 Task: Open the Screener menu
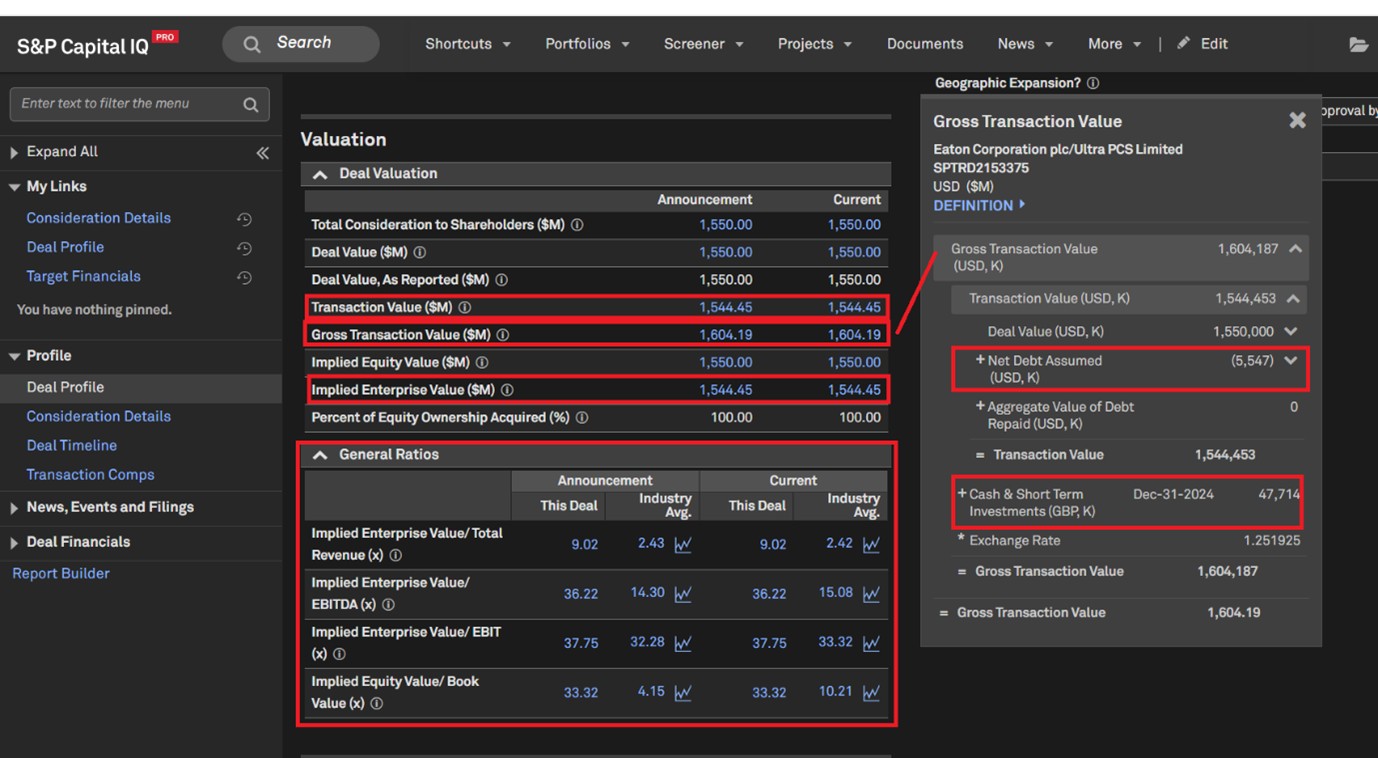703,44
